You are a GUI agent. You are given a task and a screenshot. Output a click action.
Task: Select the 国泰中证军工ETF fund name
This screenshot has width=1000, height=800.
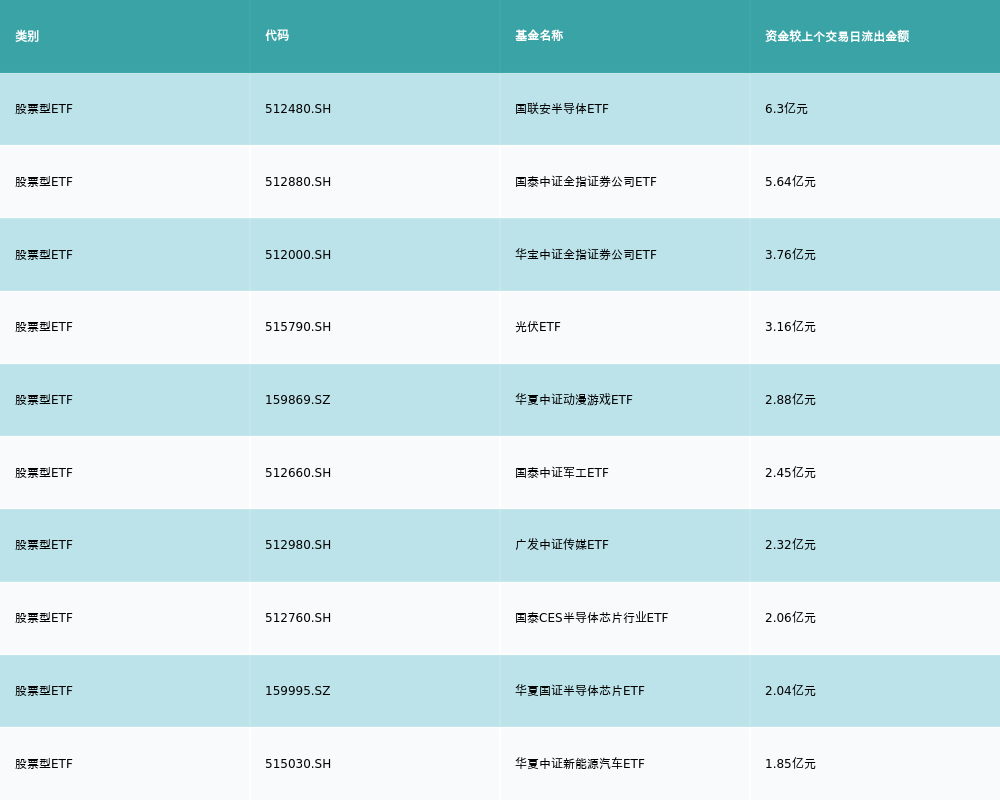[x=562, y=473]
